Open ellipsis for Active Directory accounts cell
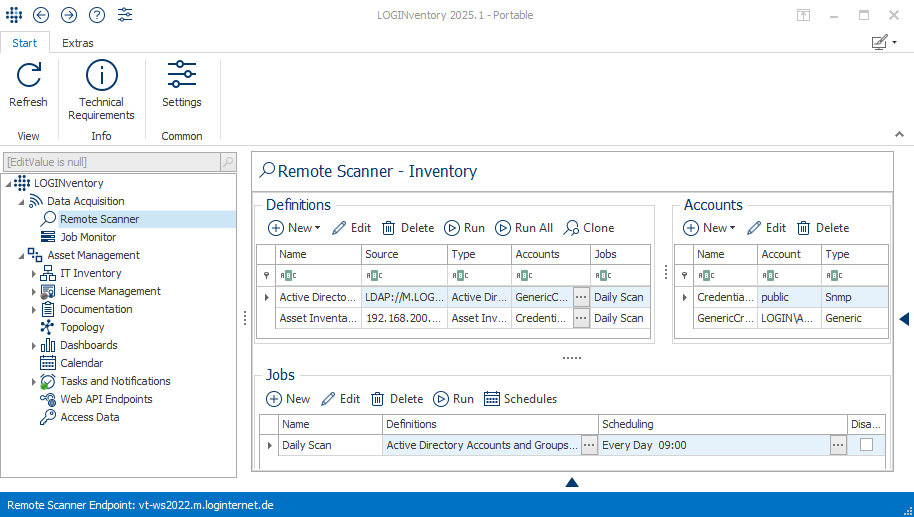Screen dimensions: 914x517 581,297
